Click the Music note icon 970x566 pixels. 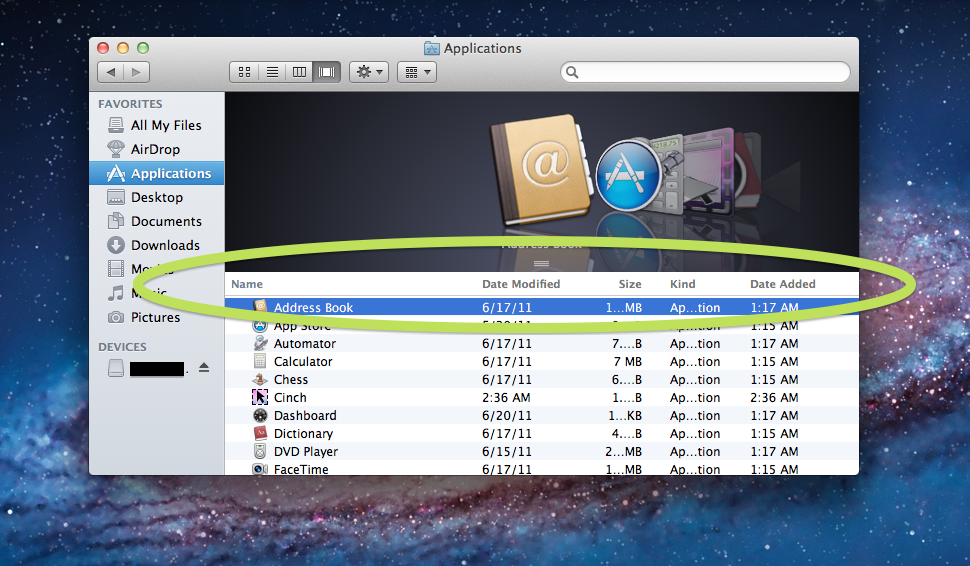pos(116,293)
